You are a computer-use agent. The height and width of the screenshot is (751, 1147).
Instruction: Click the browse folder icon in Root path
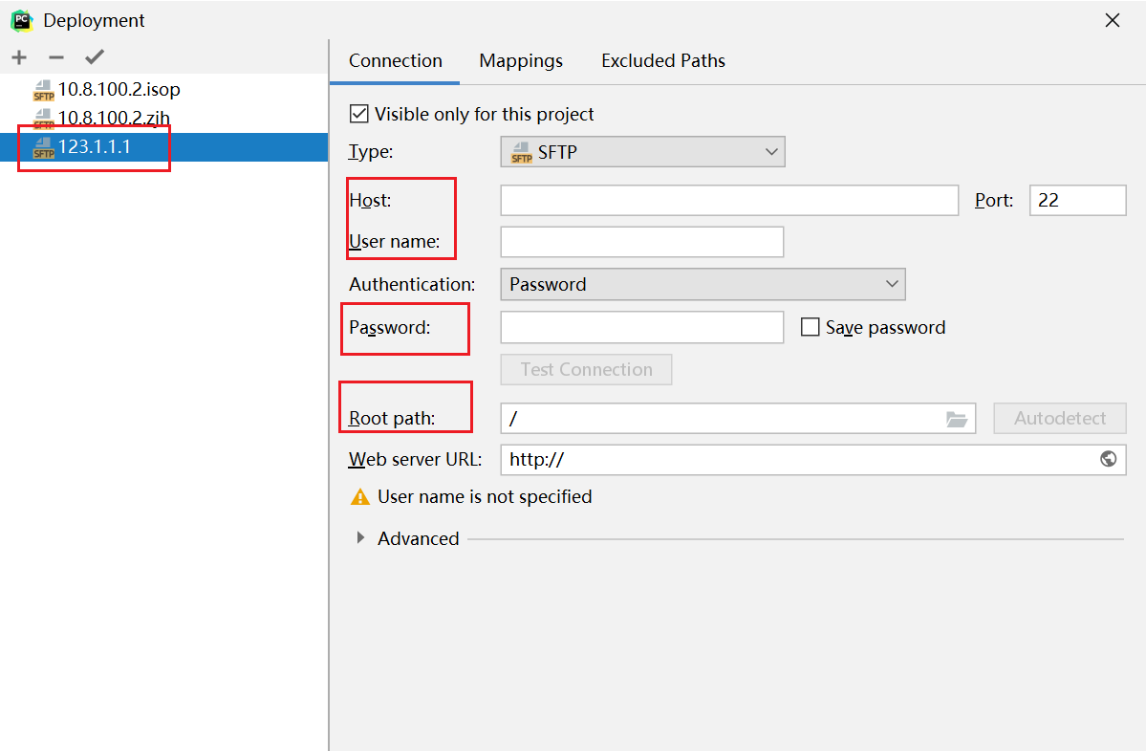pos(957,419)
